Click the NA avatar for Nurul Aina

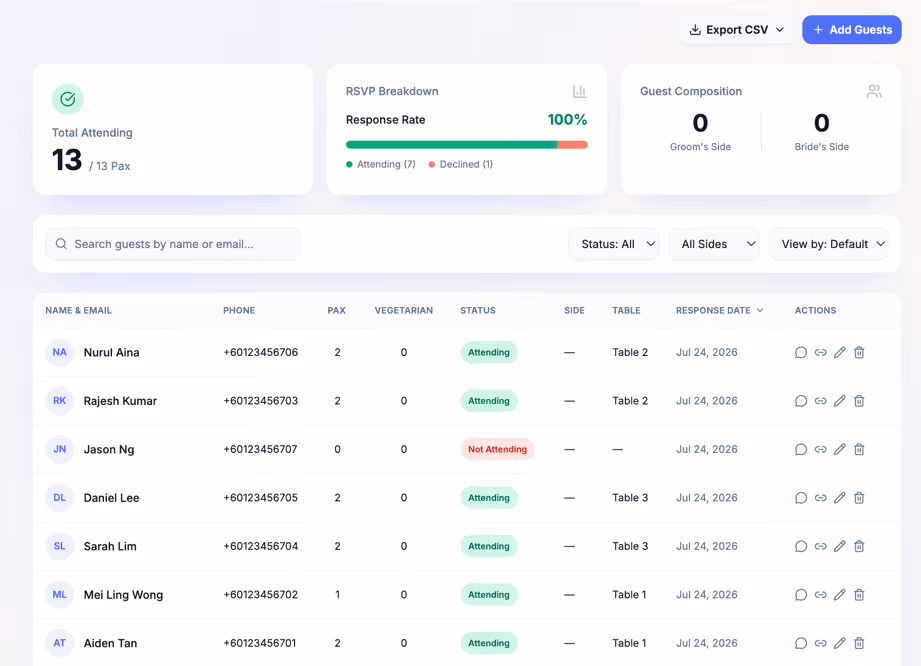tap(59, 352)
